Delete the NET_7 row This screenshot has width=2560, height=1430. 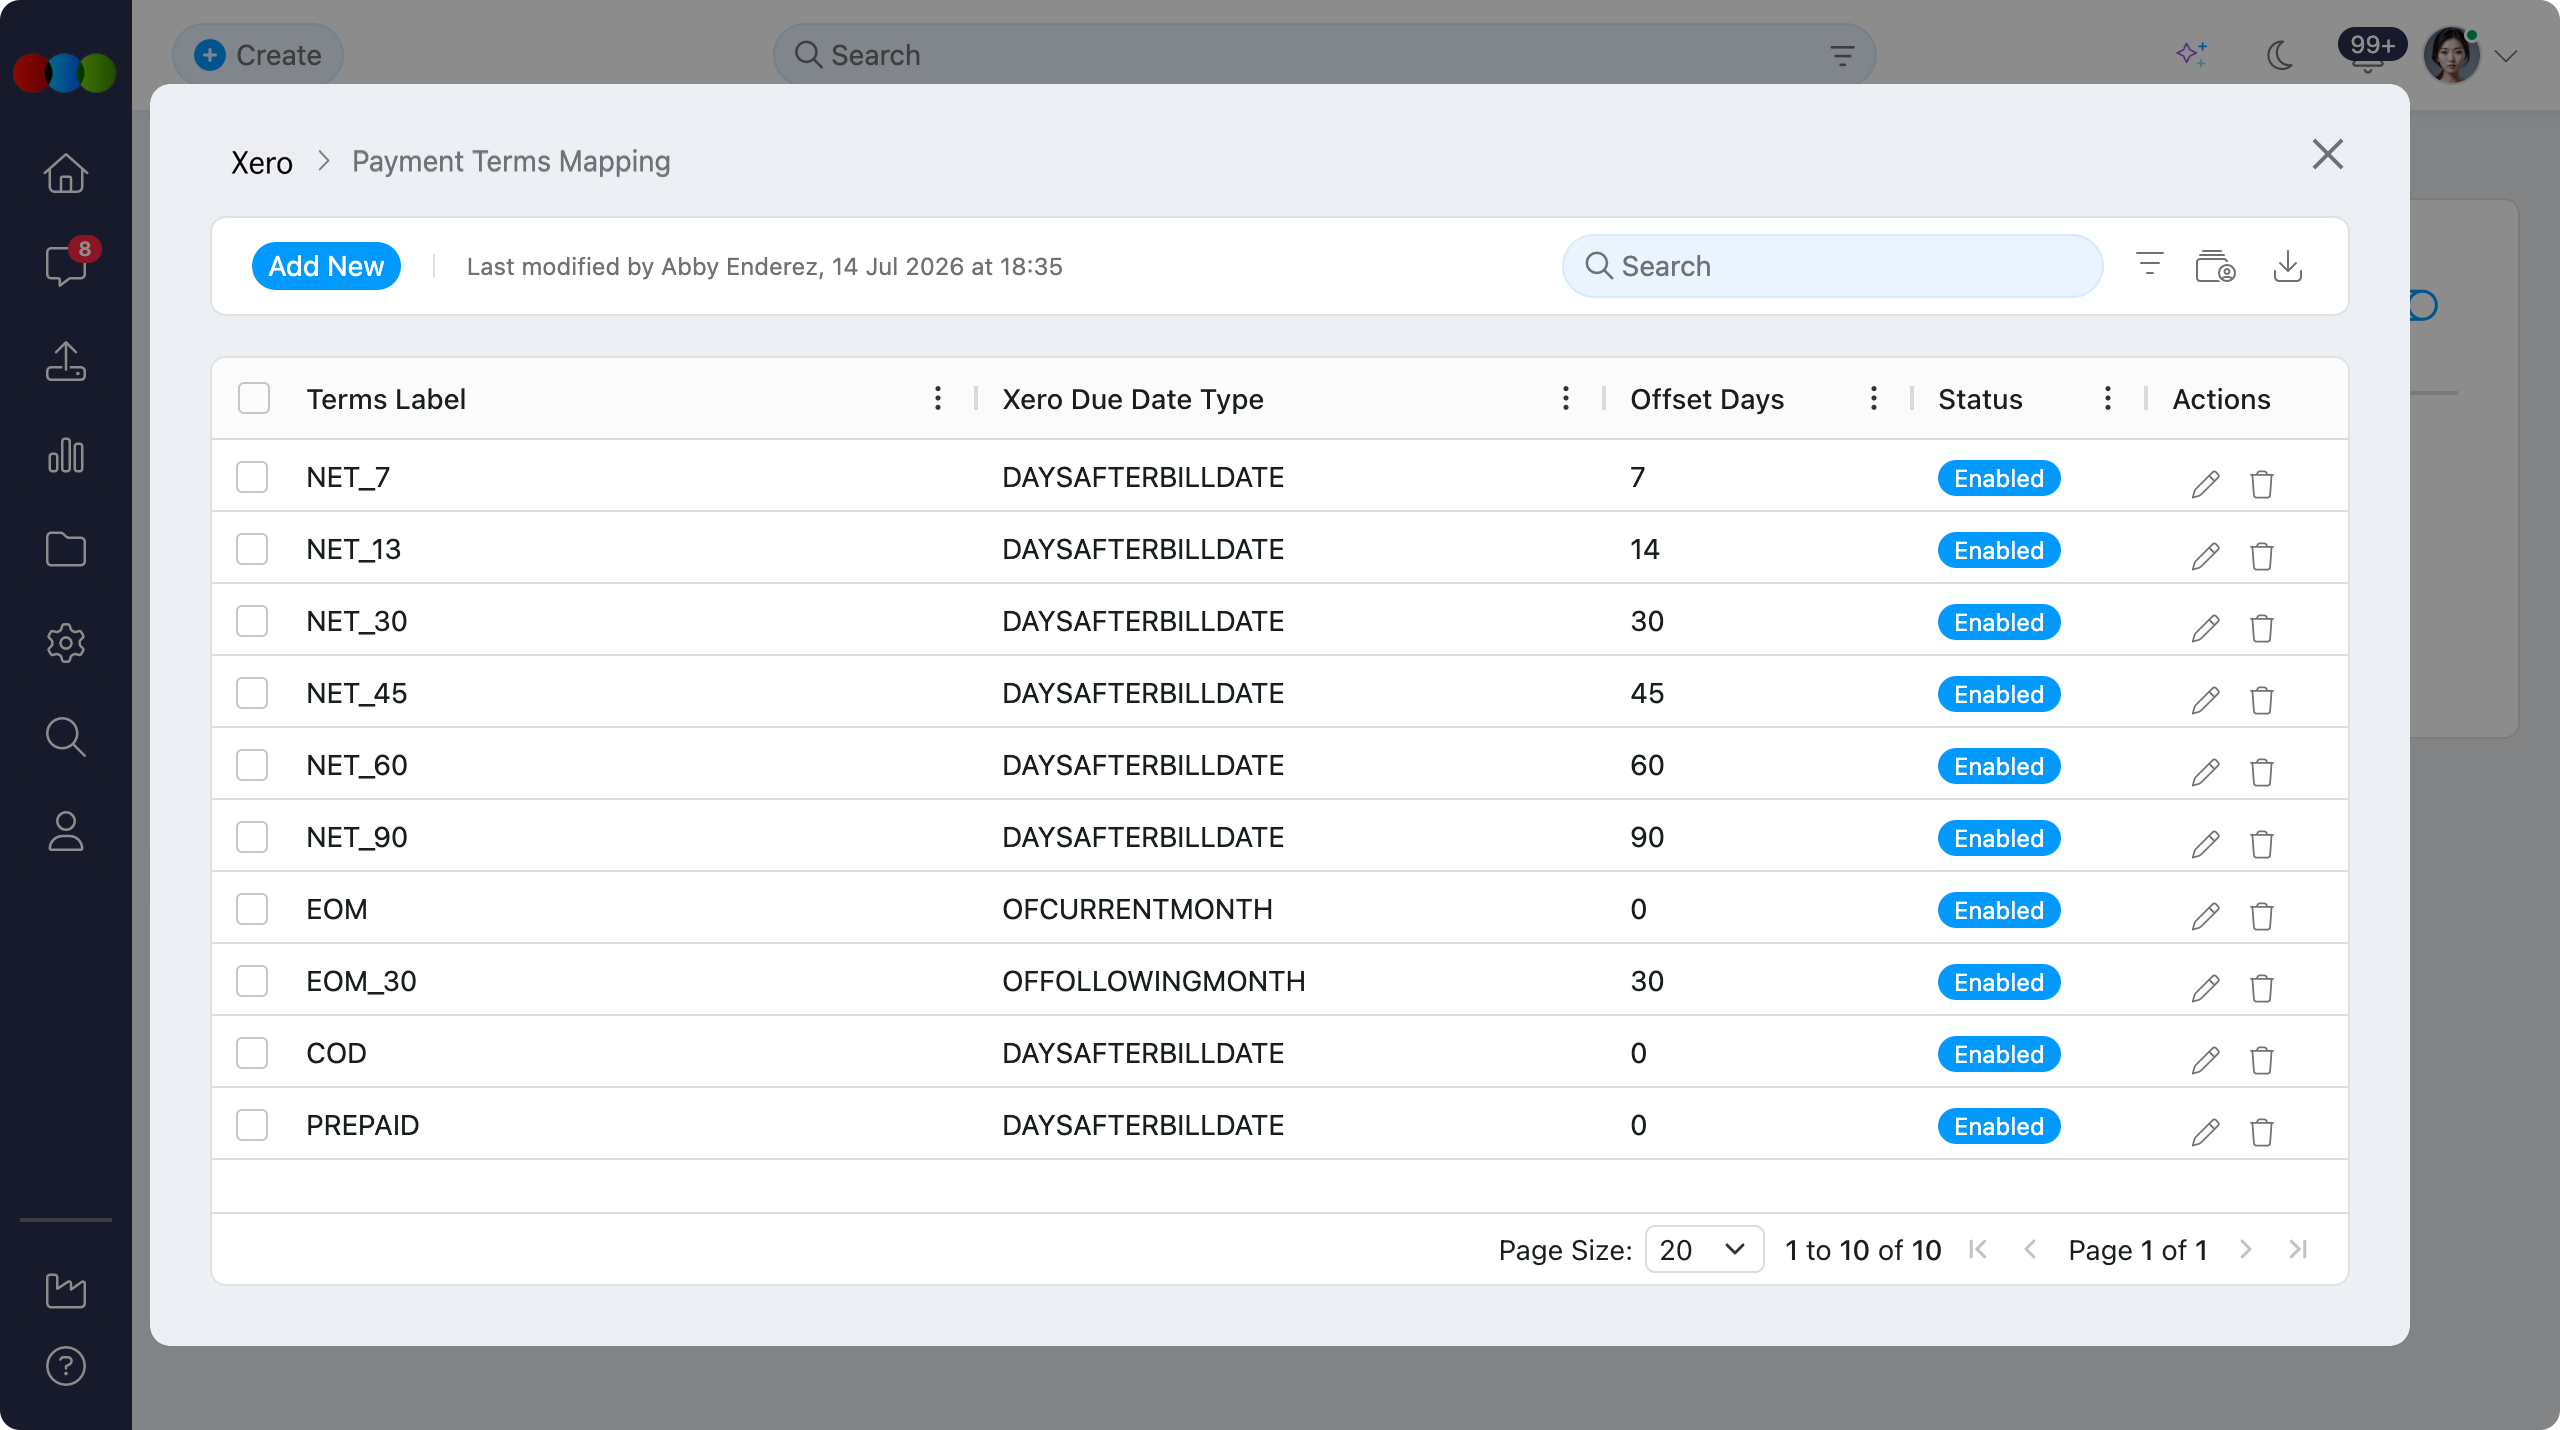tap(2262, 483)
